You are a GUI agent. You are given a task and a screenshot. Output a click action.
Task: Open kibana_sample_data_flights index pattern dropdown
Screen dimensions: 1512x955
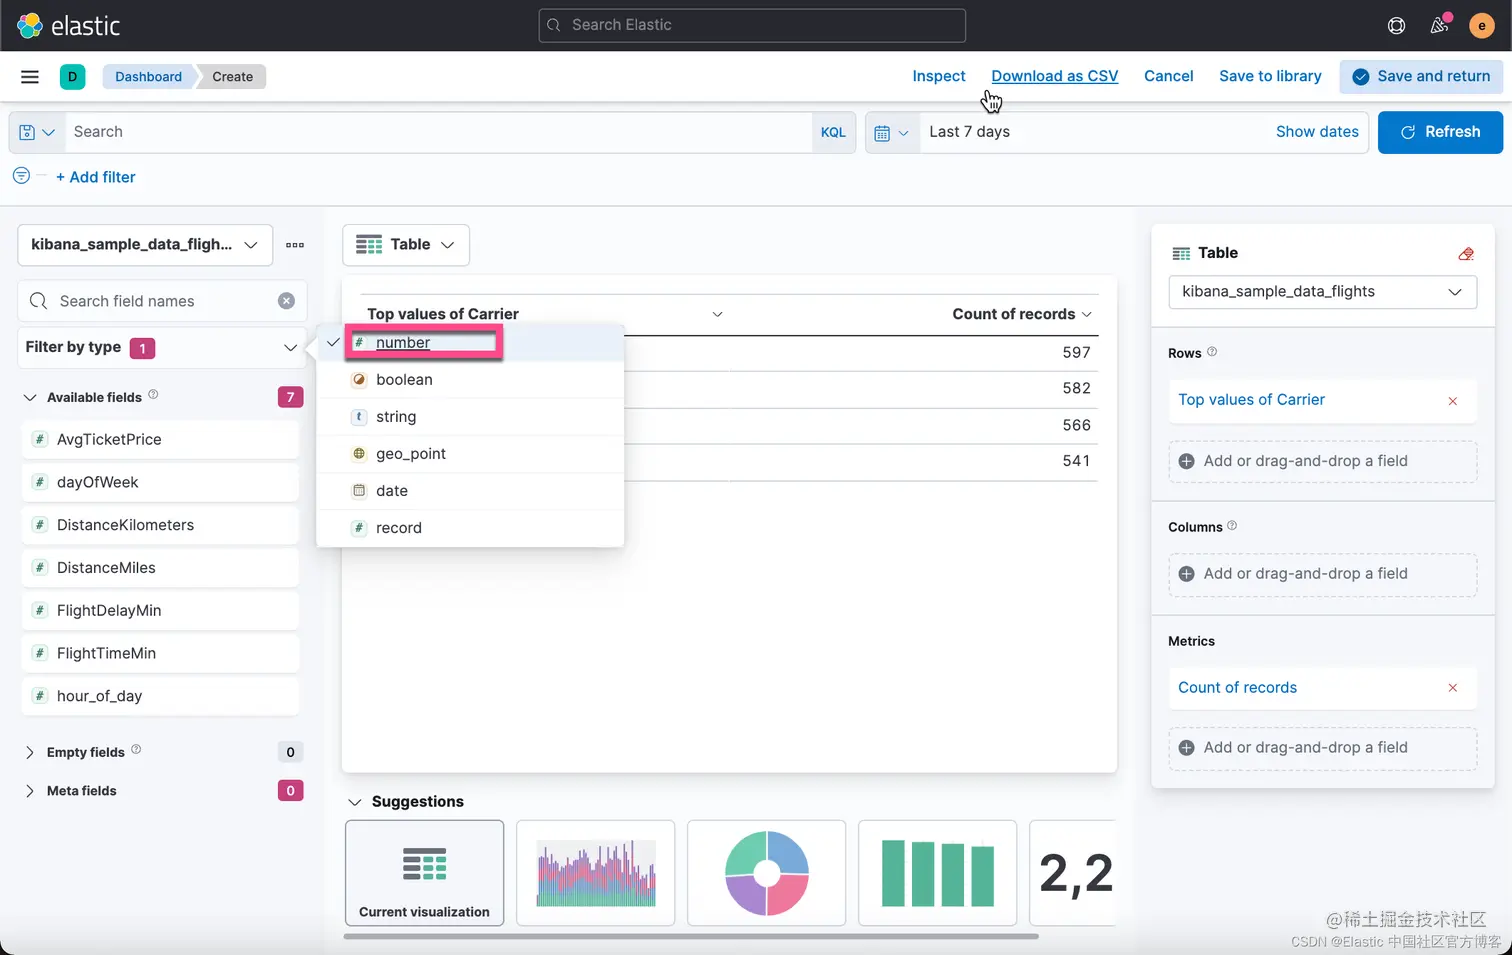click(145, 245)
